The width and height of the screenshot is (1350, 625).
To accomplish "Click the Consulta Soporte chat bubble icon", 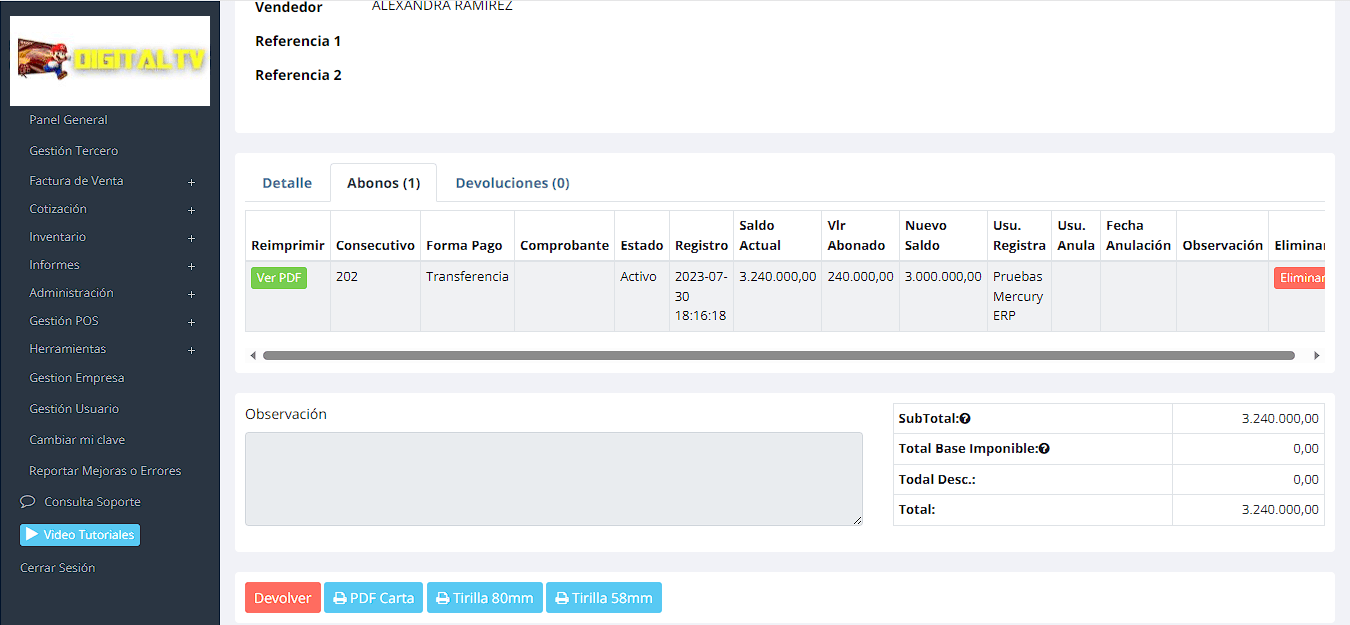I will pyautogui.click(x=28, y=502).
